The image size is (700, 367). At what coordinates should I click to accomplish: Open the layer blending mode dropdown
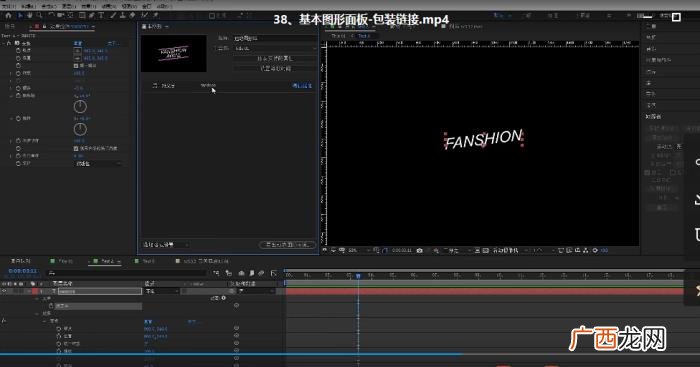pos(161,291)
